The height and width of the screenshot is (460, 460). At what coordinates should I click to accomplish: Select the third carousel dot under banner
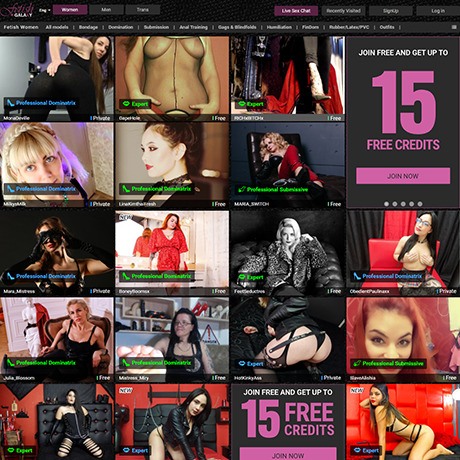(403, 204)
